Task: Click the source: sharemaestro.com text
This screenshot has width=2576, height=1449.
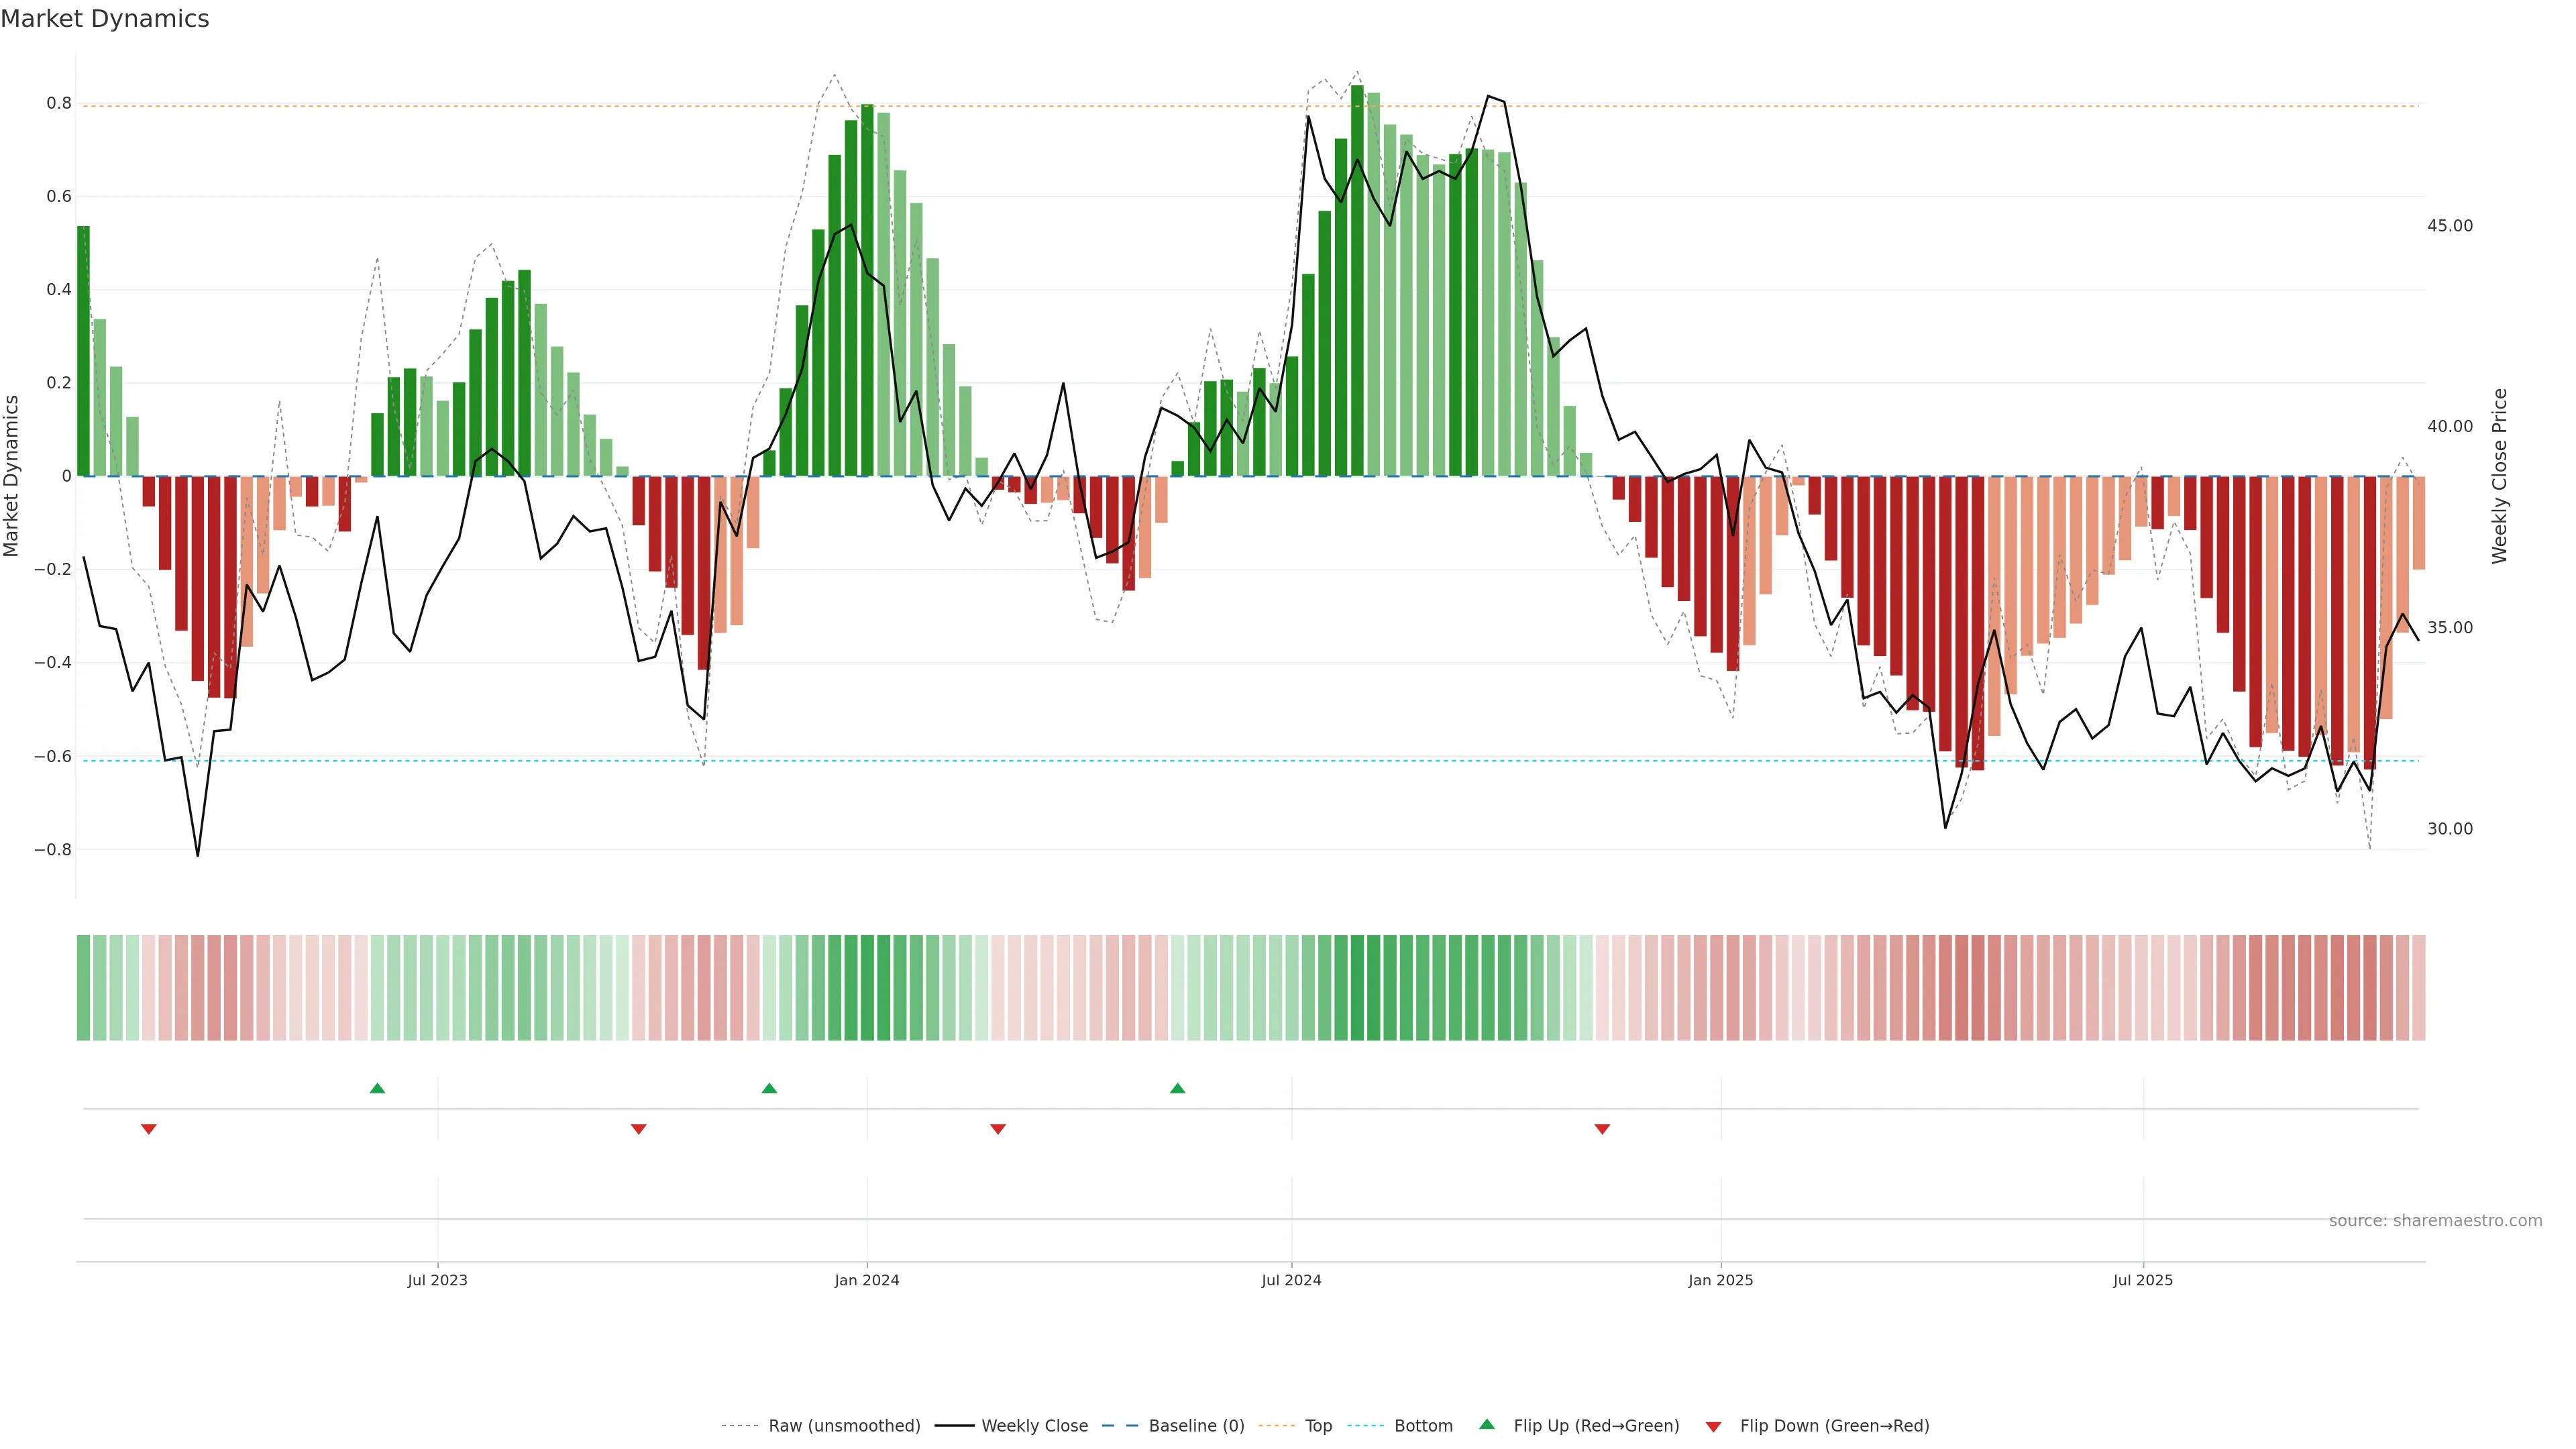Action: (x=2435, y=1221)
